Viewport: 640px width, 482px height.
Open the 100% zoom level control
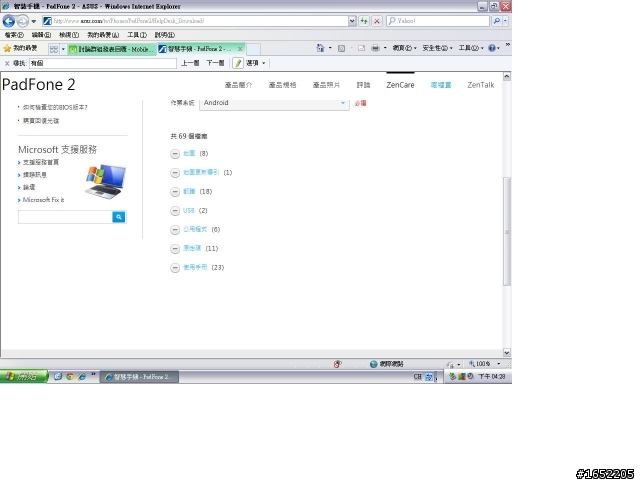484,364
